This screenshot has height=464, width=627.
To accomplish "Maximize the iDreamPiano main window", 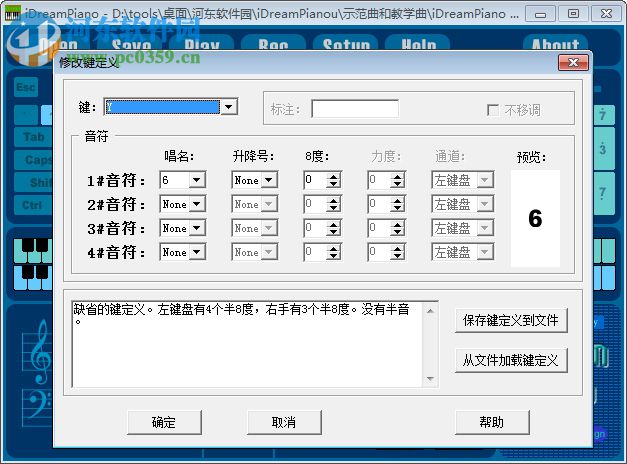I will pyautogui.click(x=573, y=14).
